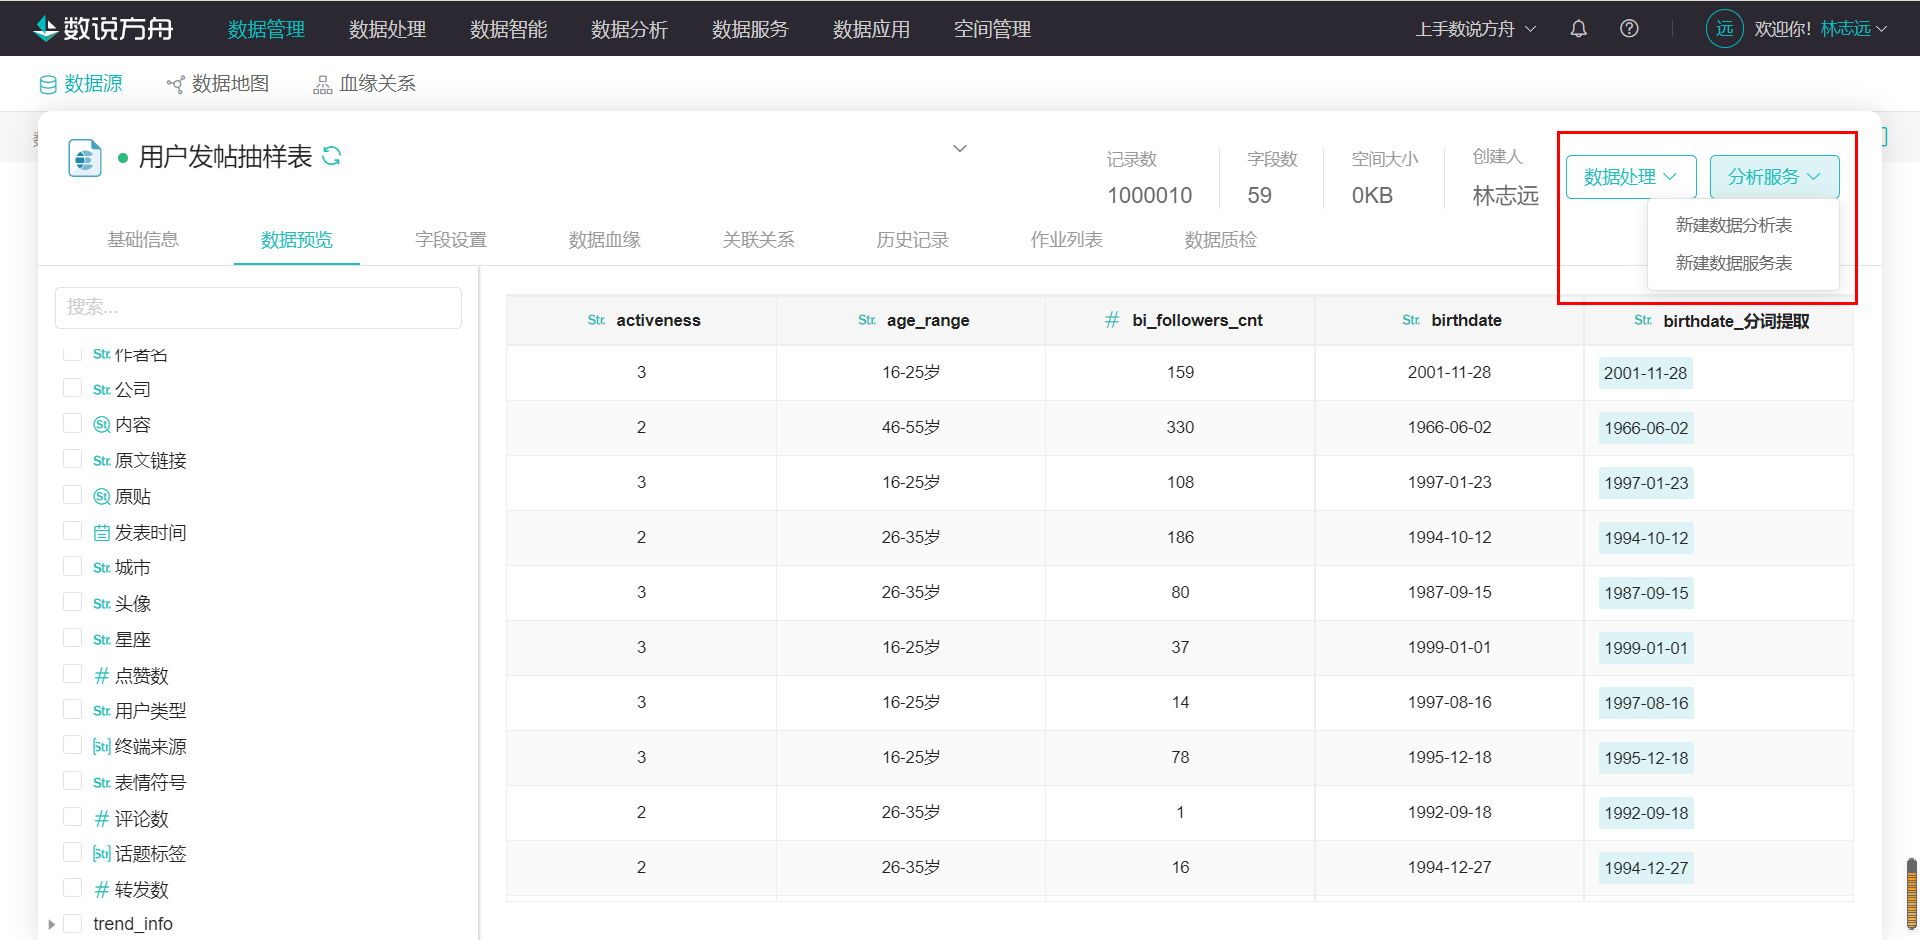Check the 表情符号 field checkbox
Screen dimensions: 1920x940
click(72, 780)
